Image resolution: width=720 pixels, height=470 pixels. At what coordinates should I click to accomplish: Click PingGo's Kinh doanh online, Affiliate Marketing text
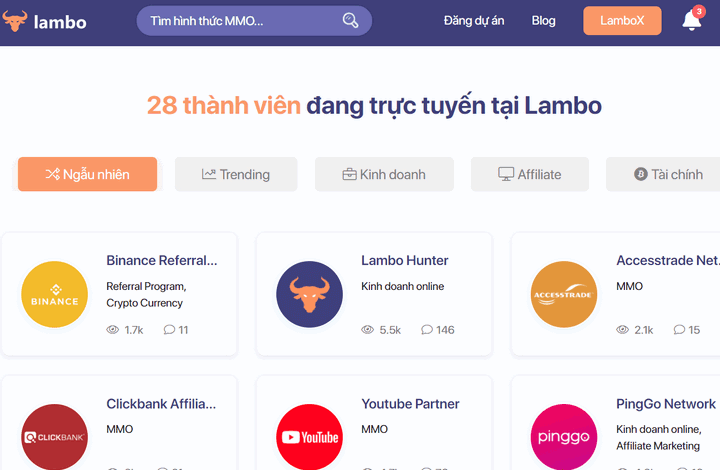(x=659, y=437)
